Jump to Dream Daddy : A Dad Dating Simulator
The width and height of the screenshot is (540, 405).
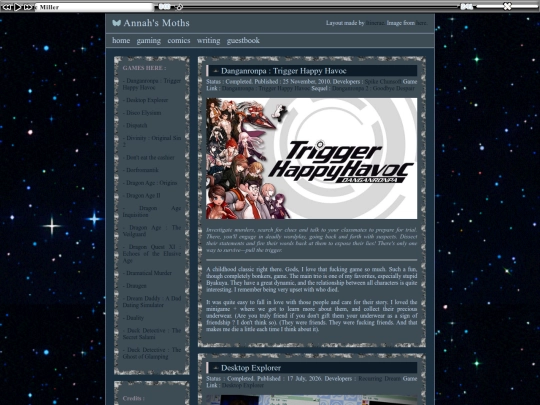152,302
